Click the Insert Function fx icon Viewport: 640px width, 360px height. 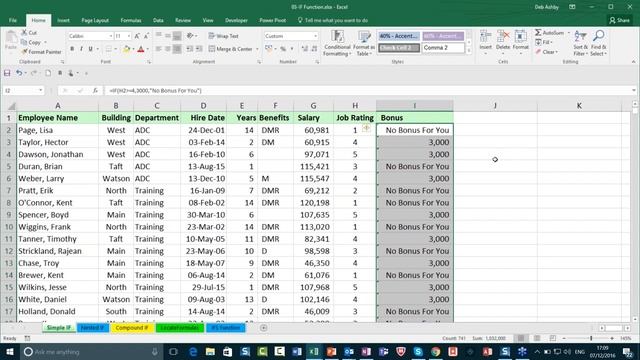point(95,91)
